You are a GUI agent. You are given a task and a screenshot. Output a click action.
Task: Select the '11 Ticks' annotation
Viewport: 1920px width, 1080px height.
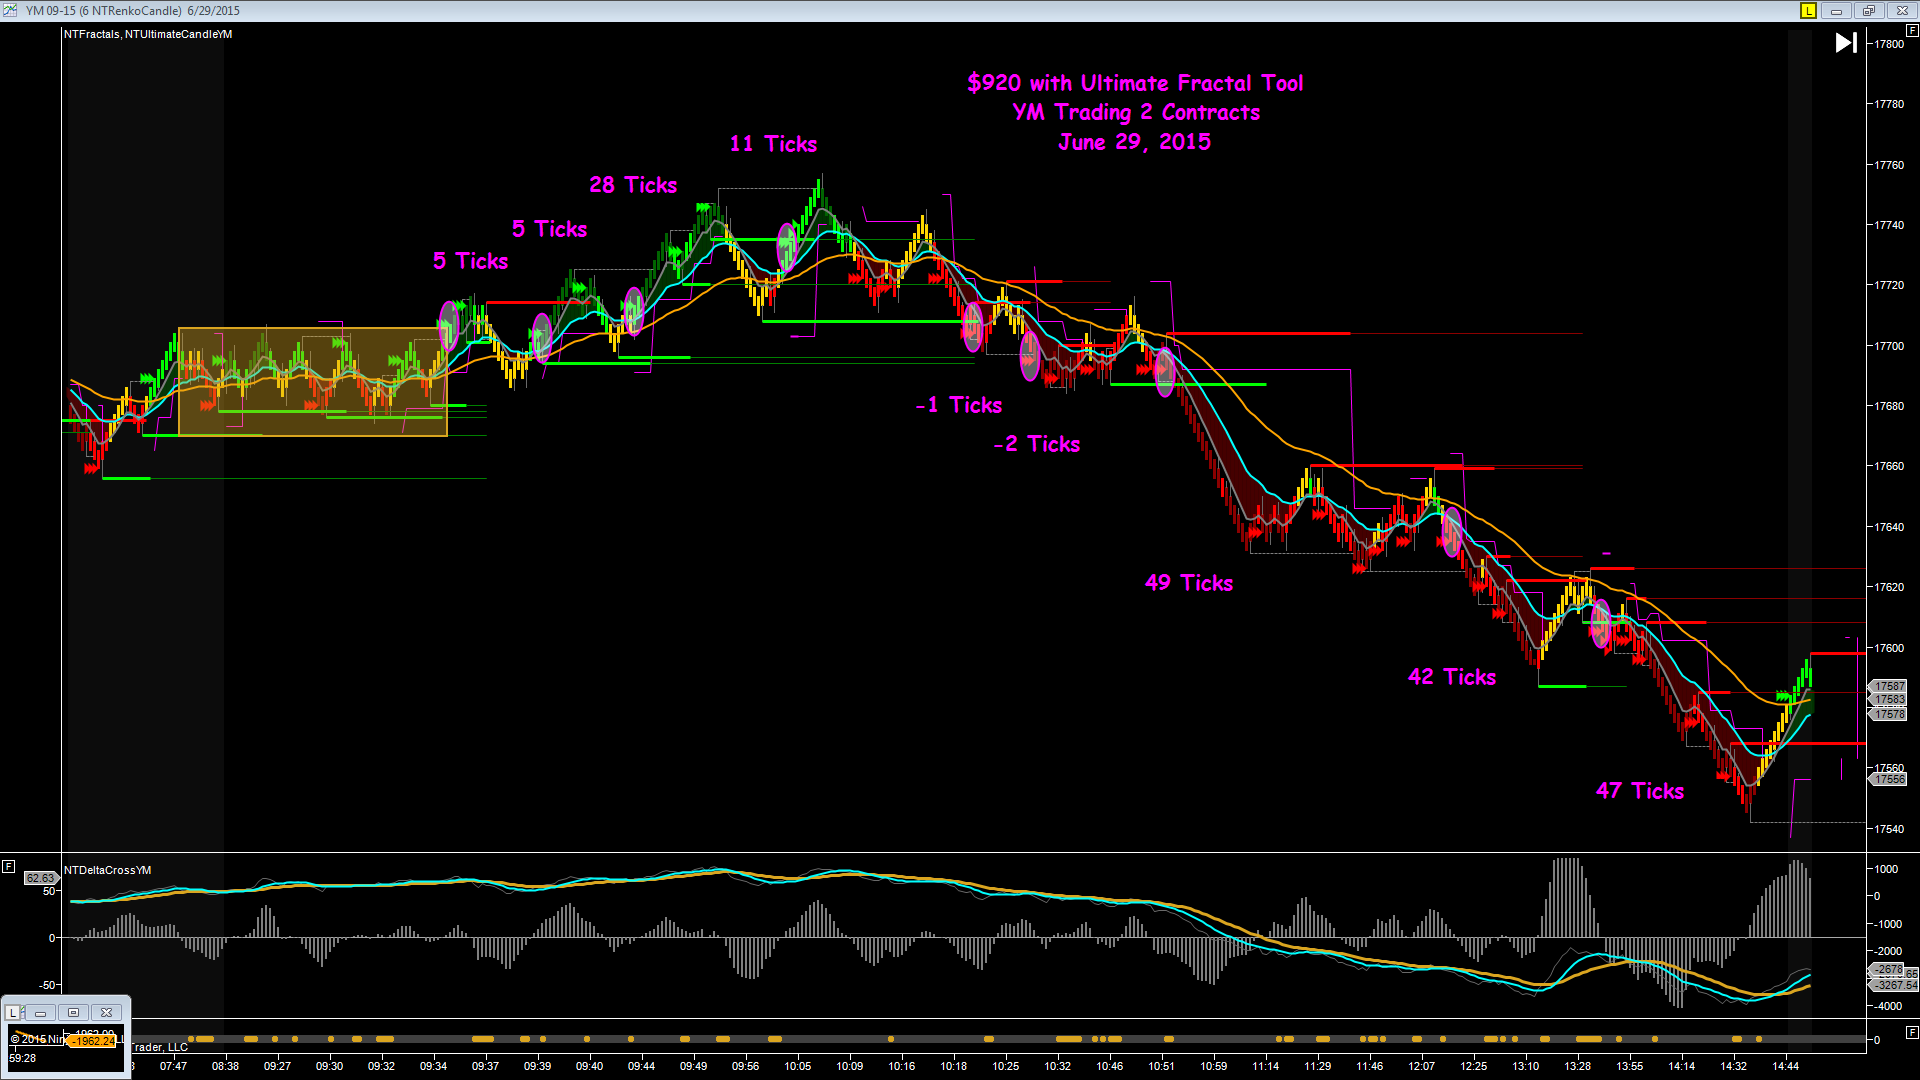[773, 144]
